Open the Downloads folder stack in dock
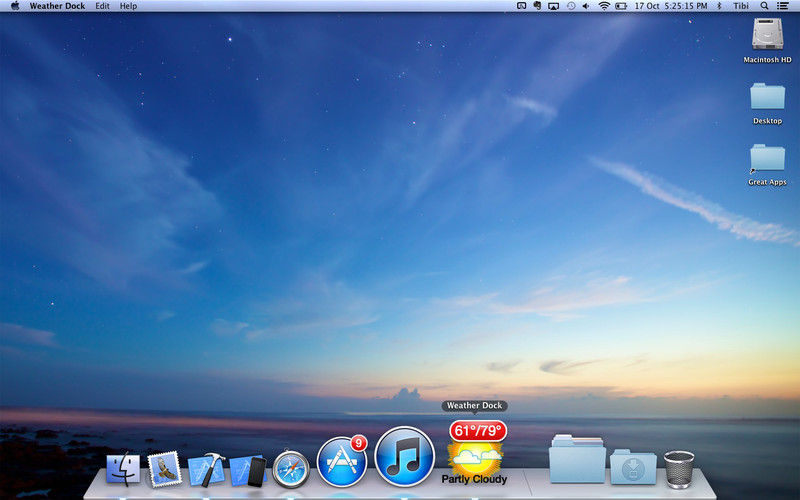800x500 pixels. pos(633,467)
